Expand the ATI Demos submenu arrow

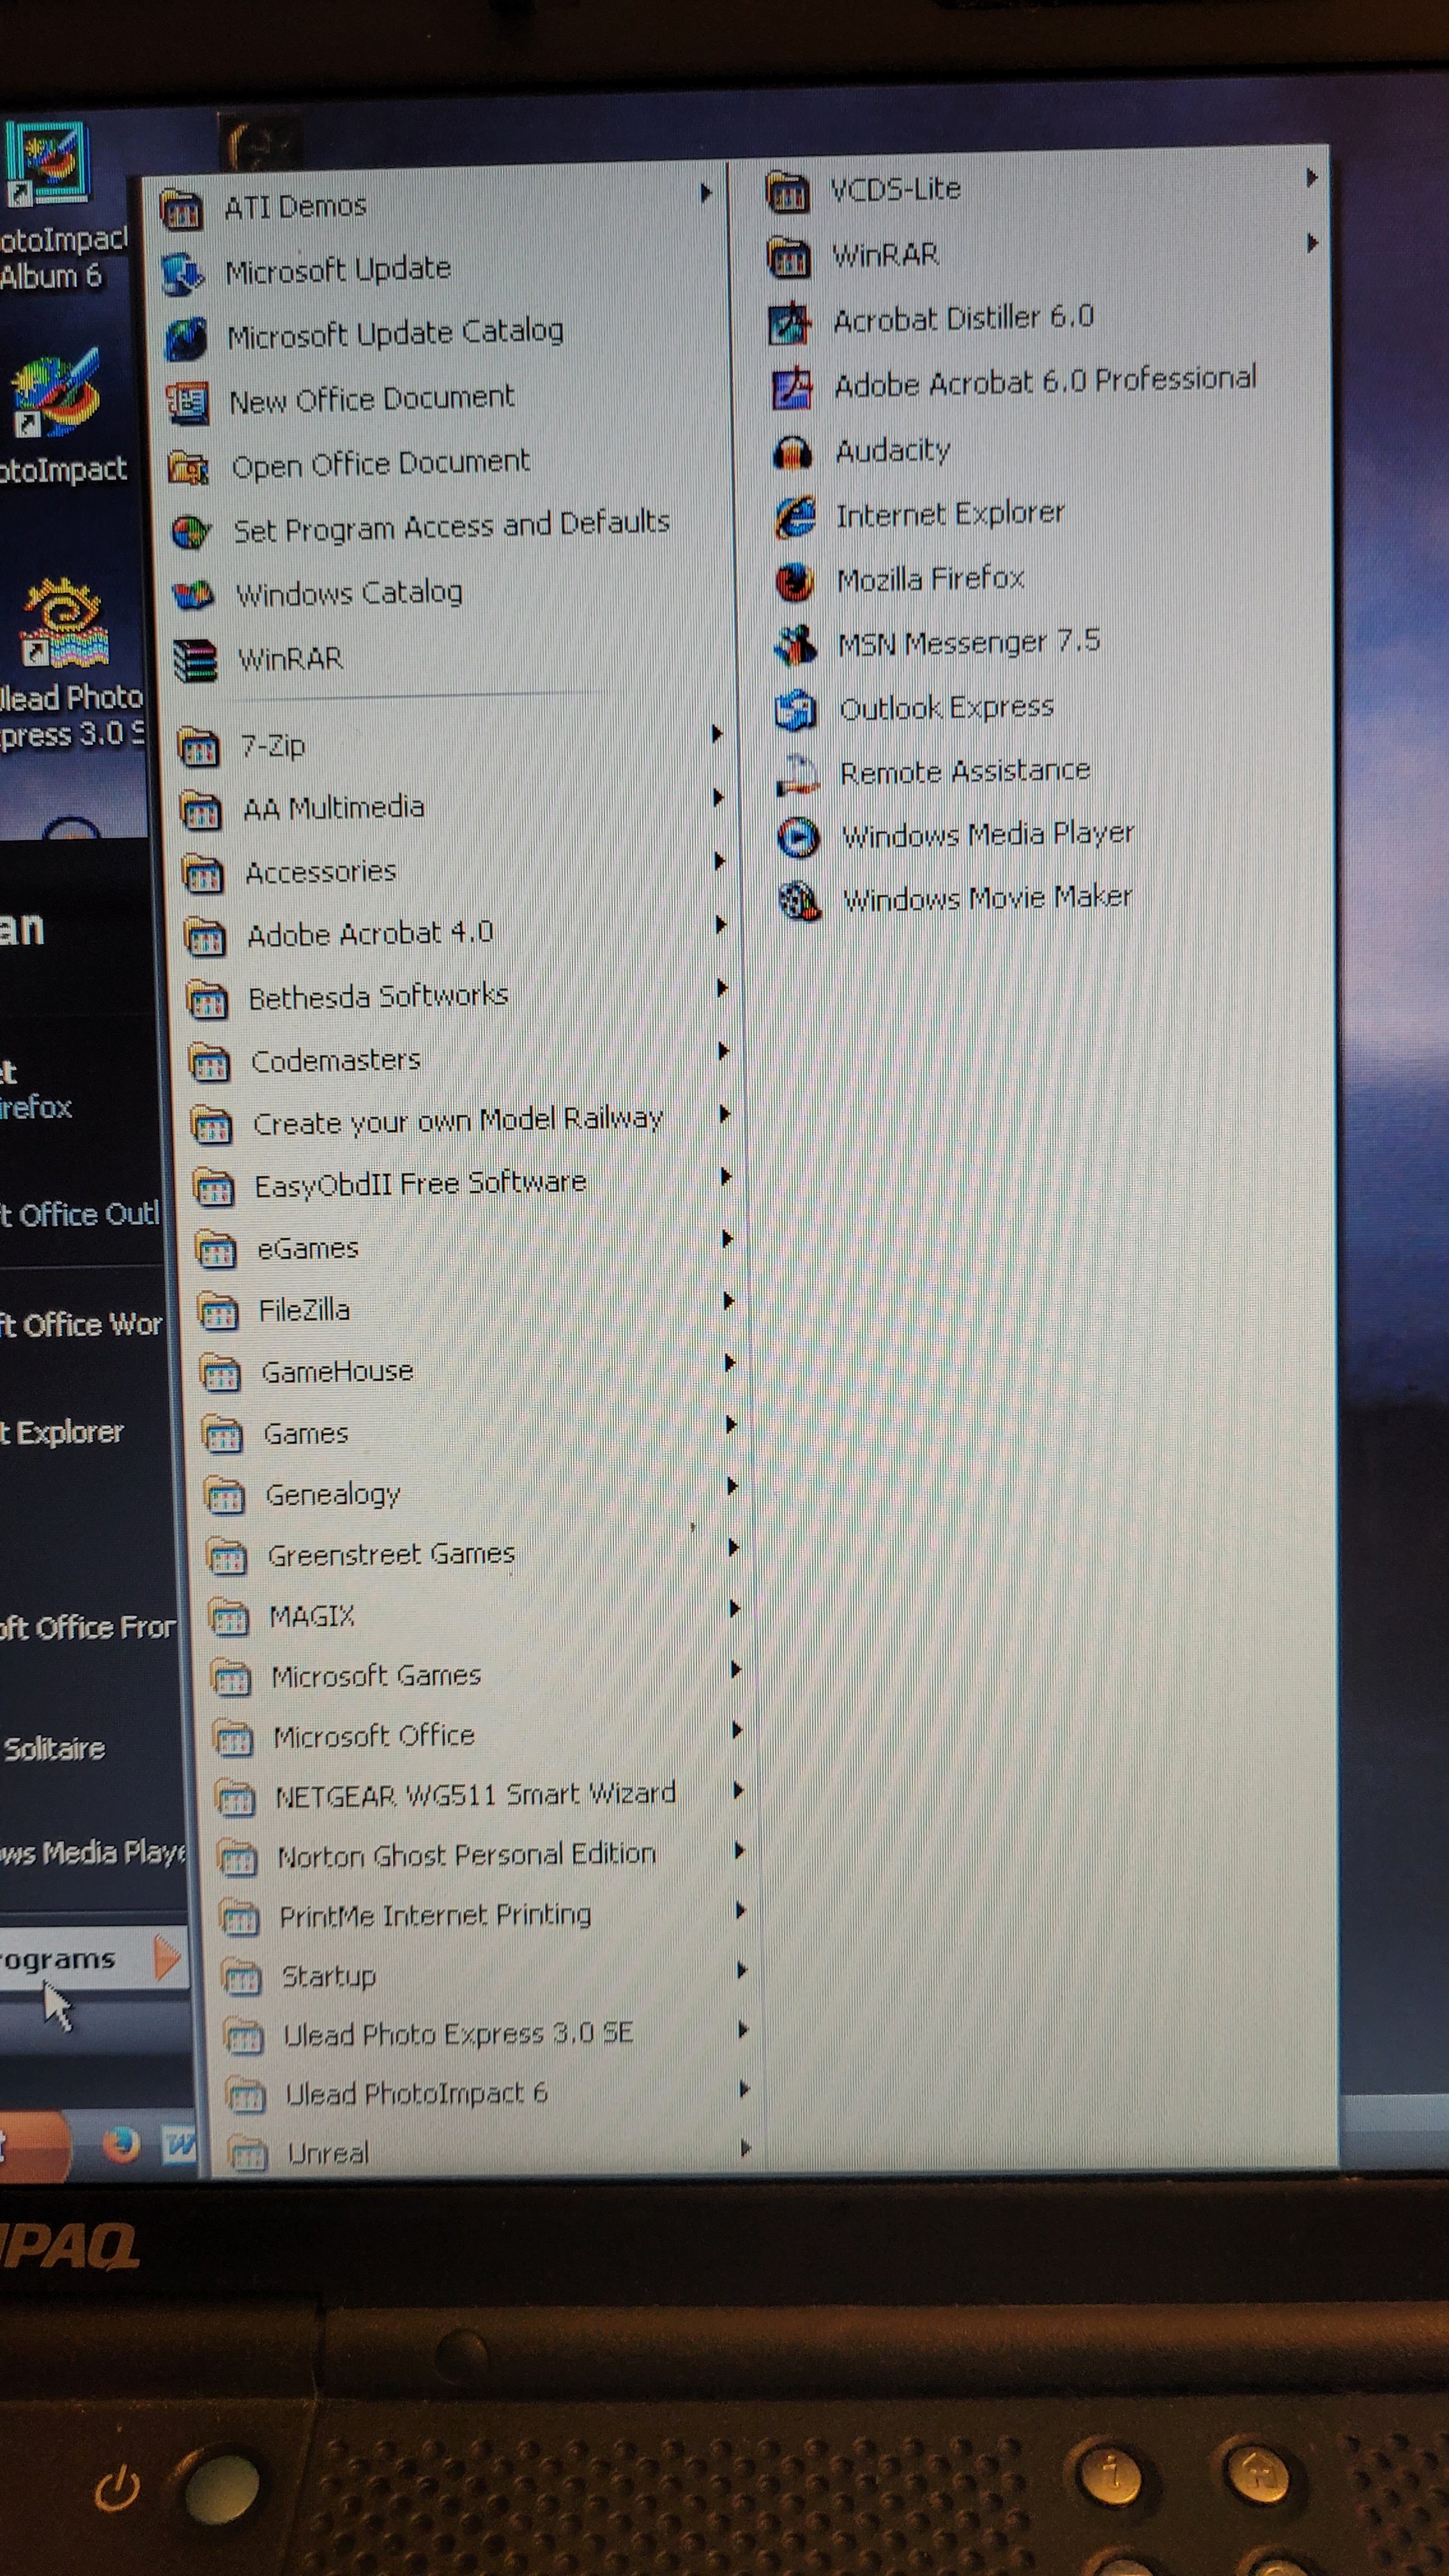pos(706,193)
